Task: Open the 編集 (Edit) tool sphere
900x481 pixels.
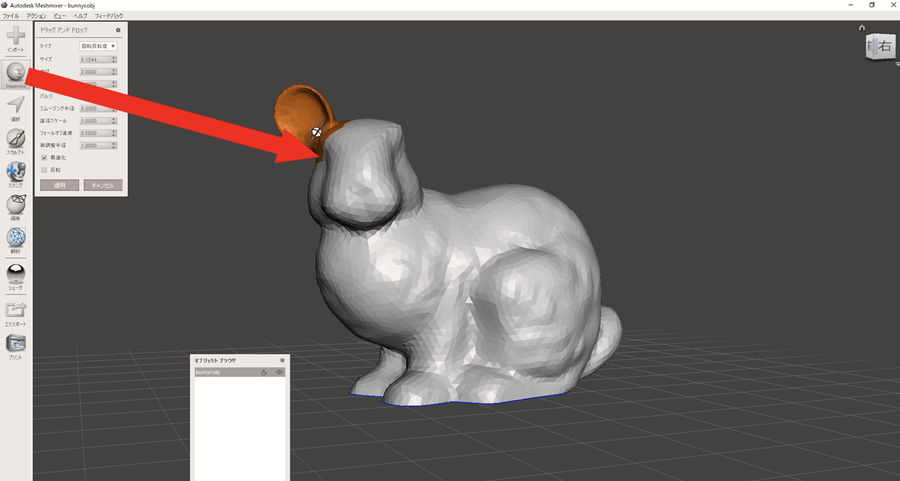Action: [x=15, y=204]
